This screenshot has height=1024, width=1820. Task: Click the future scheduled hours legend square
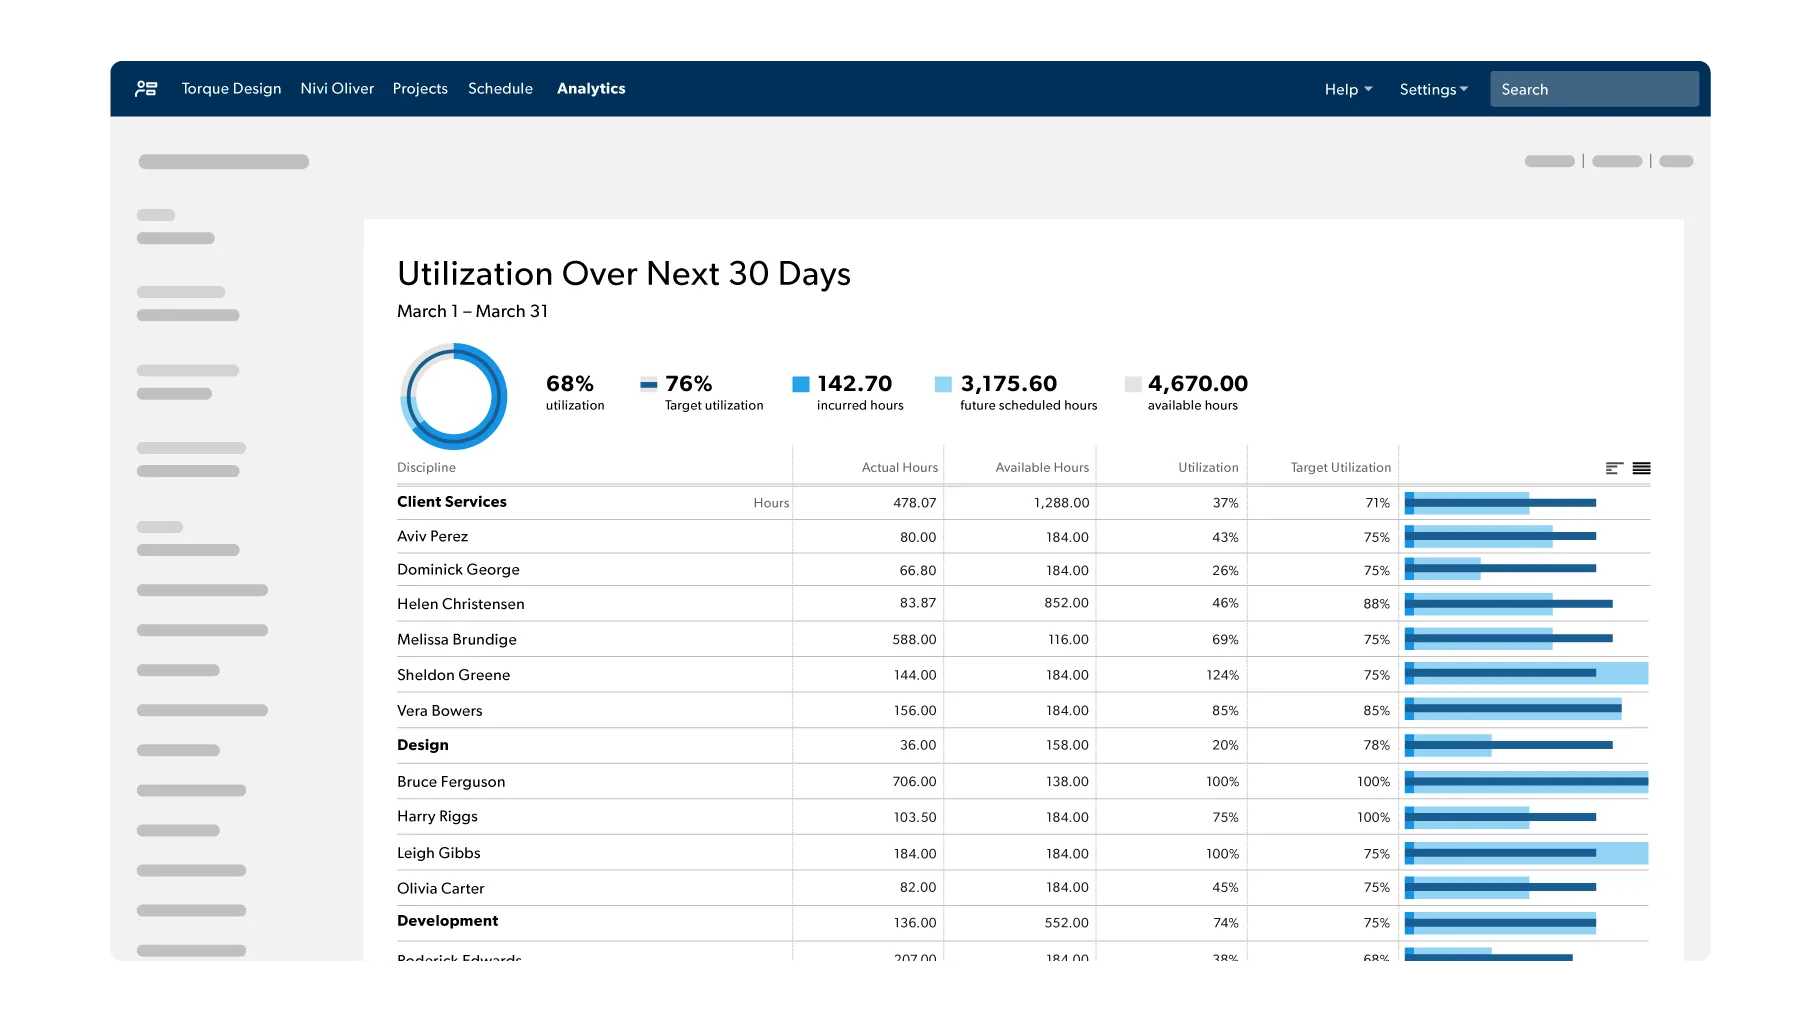(x=943, y=384)
